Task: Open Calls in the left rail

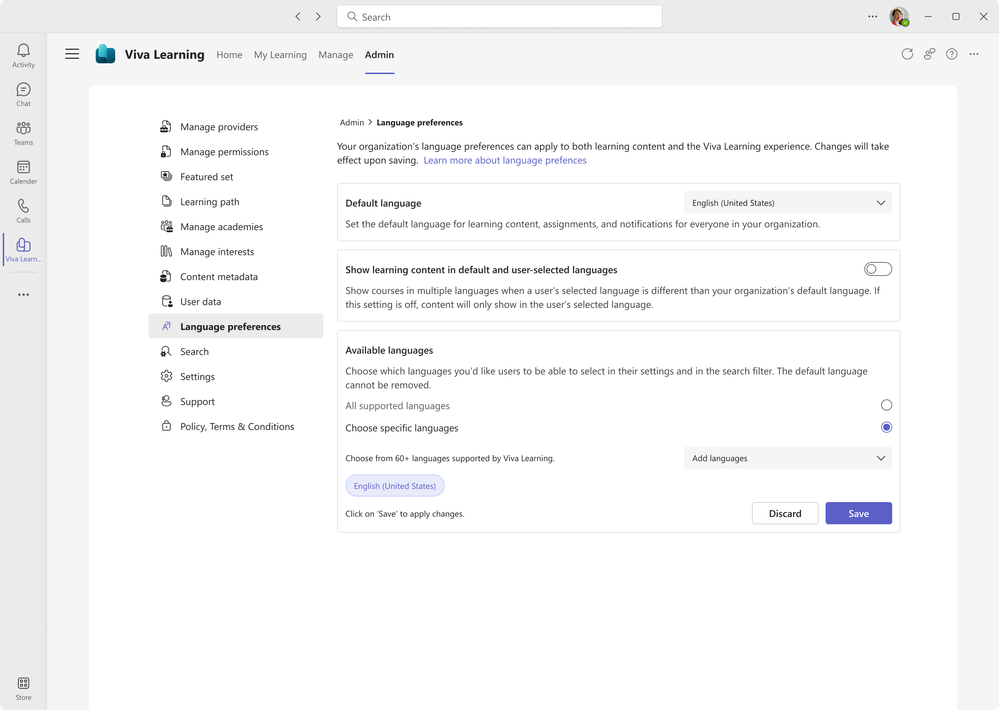Action: click(24, 211)
